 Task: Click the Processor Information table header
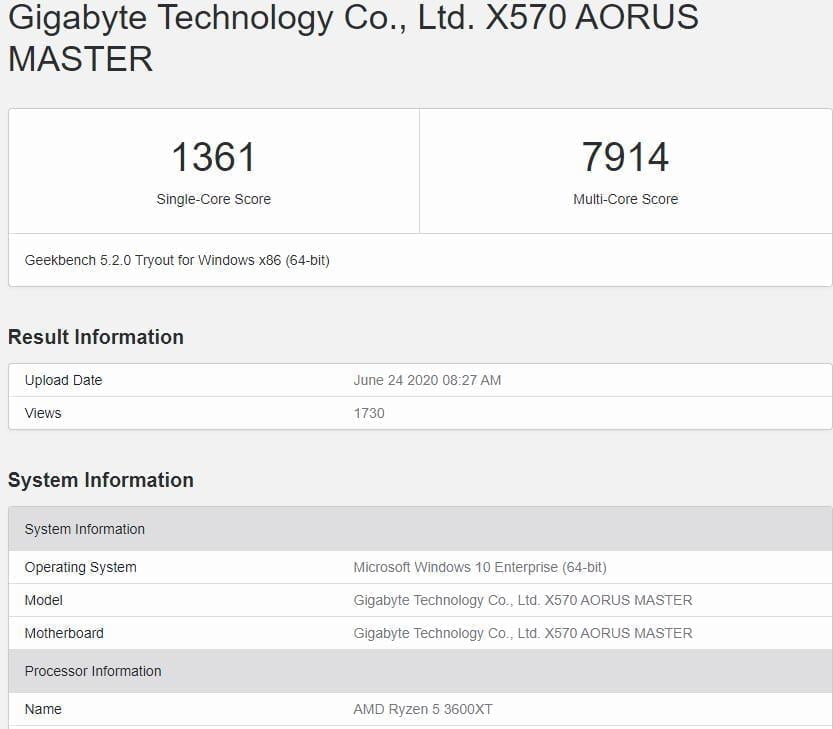tap(93, 671)
